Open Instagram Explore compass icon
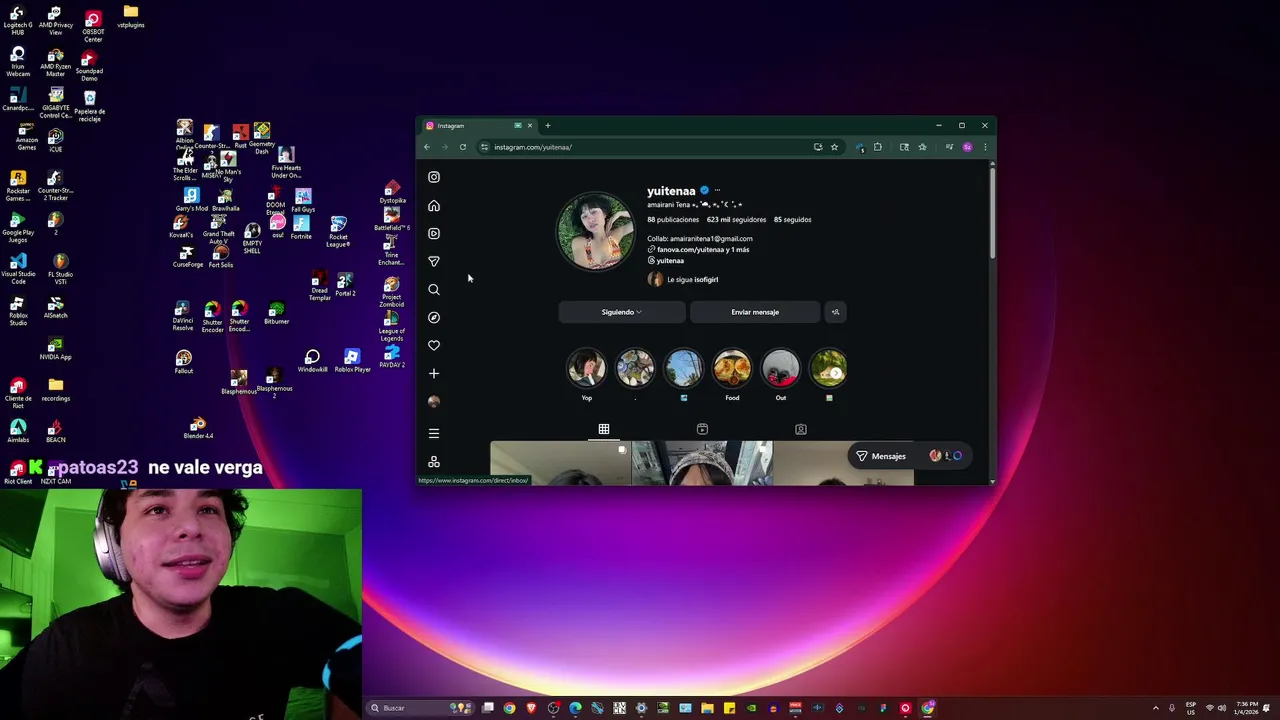 434,317
